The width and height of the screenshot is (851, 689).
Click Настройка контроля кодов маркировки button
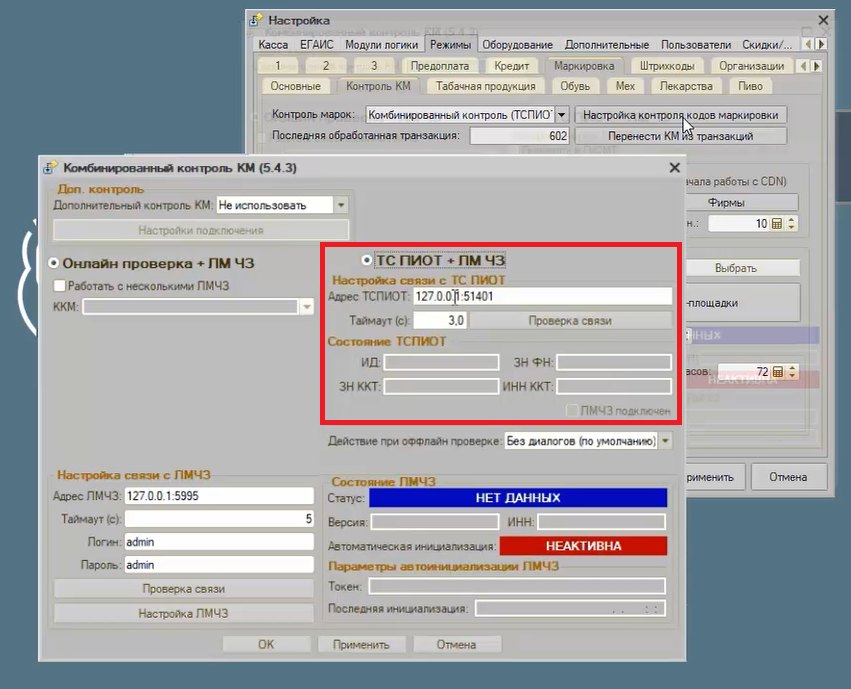coord(681,115)
